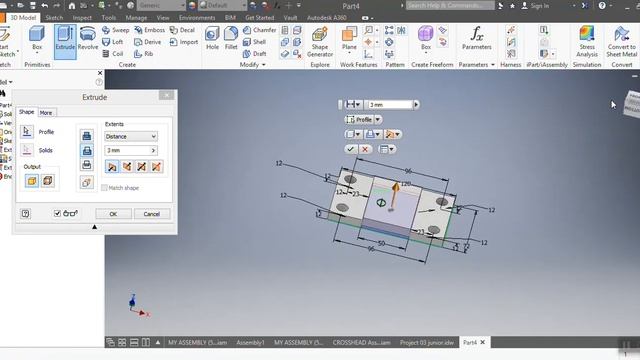This screenshot has width=640, height=360.
Task: Choose the Shell tool
Action: click(254, 42)
